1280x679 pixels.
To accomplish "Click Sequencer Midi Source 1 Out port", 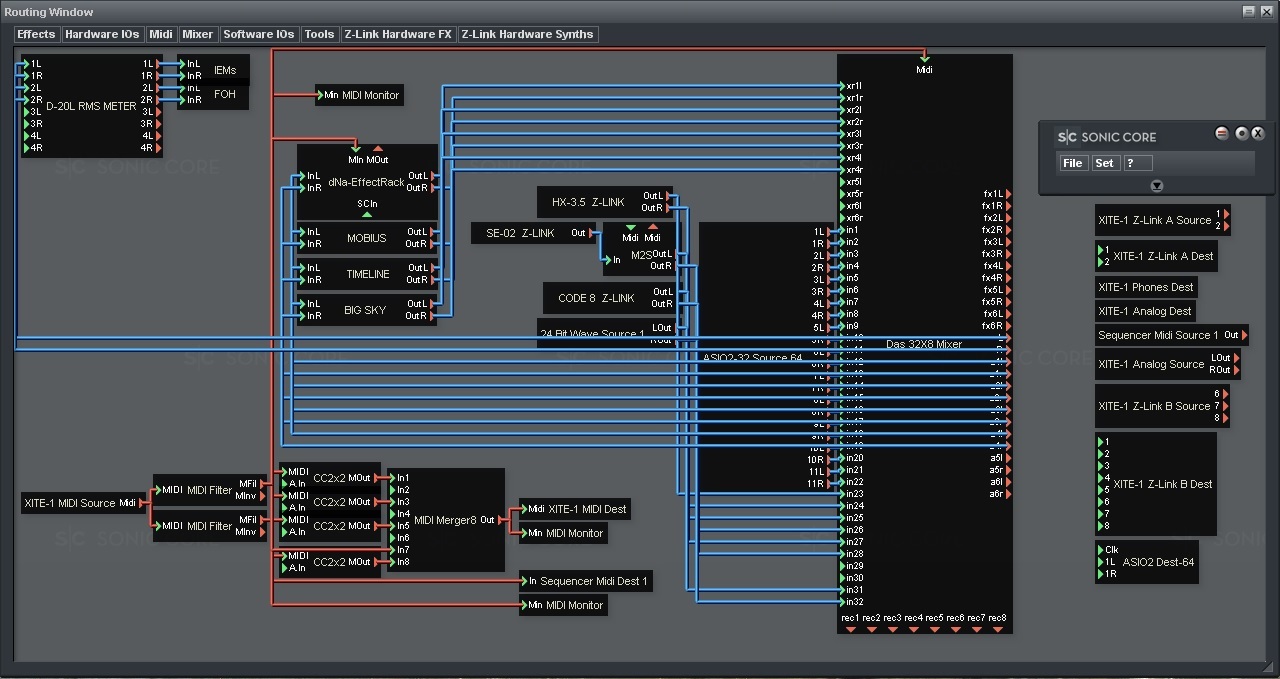I will tap(1243, 335).
